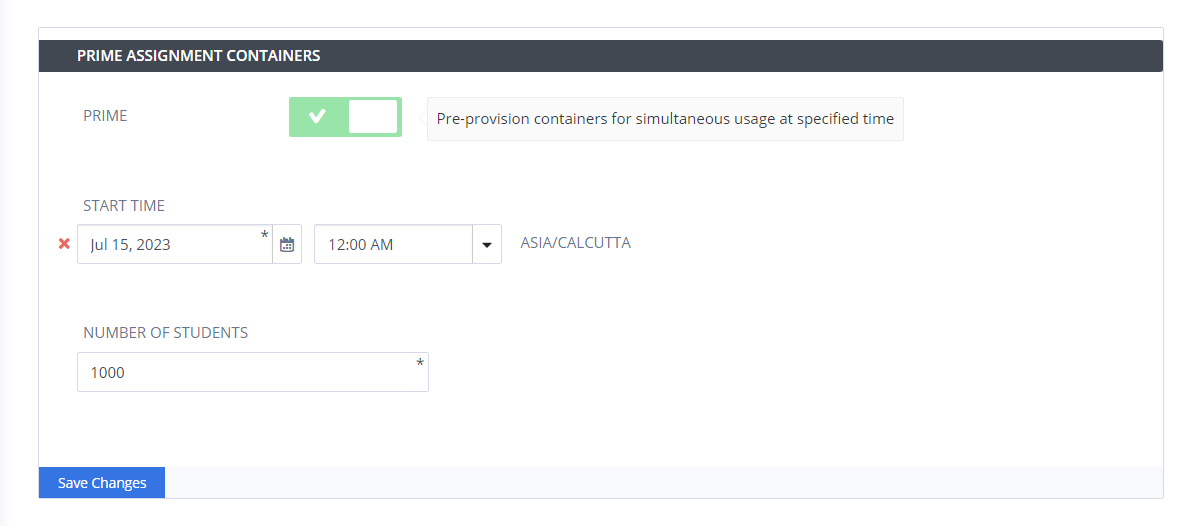This screenshot has width=1195, height=526.
Task: Click the Jul 15, 2023 date field
Action: point(175,245)
